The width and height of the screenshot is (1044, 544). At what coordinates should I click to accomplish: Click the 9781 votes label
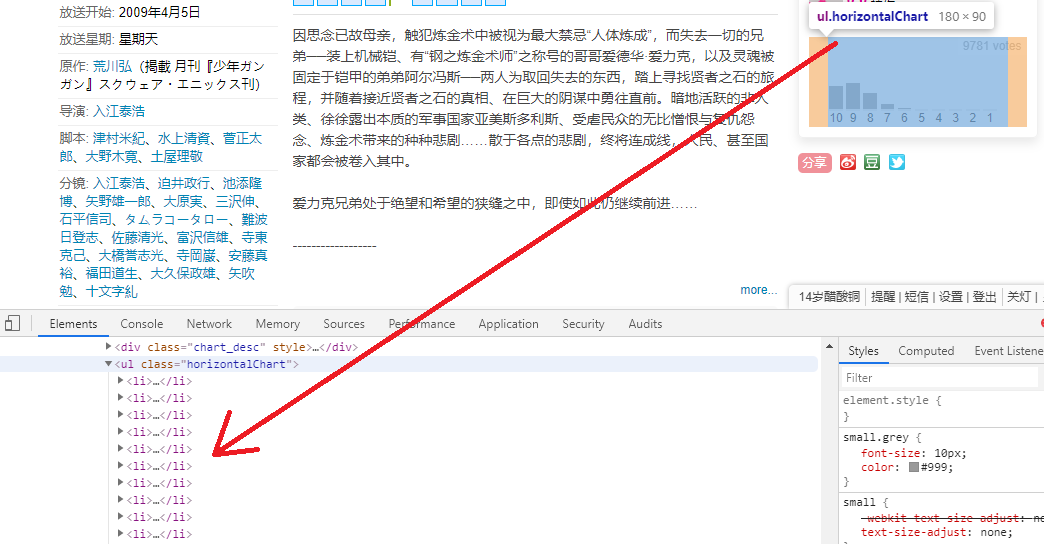coord(991,46)
